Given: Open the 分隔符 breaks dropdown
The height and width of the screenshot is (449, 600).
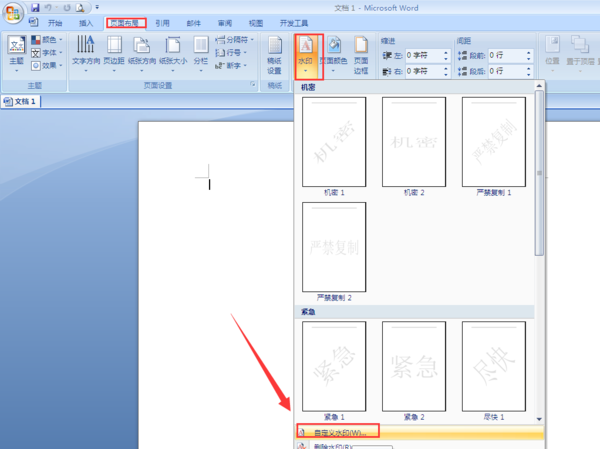Looking at the screenshot, I should (x=234, y=39).
